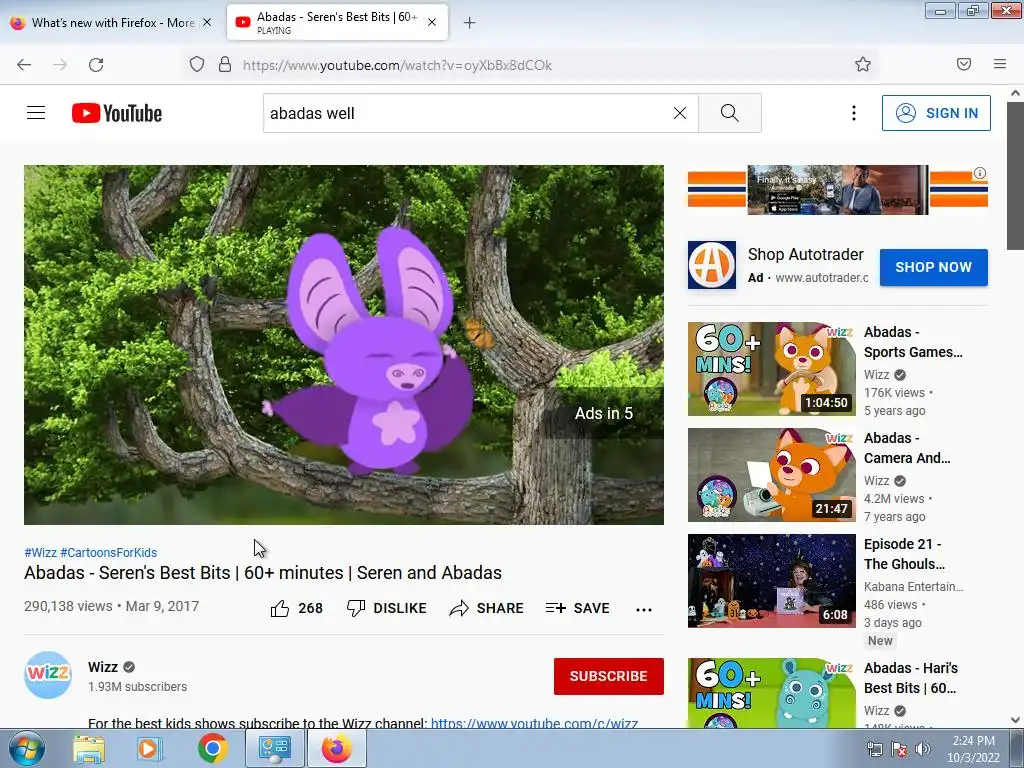The image size is (1024, 768).
Task: Bookmark this page with star icon
Action: pos(863,64)
